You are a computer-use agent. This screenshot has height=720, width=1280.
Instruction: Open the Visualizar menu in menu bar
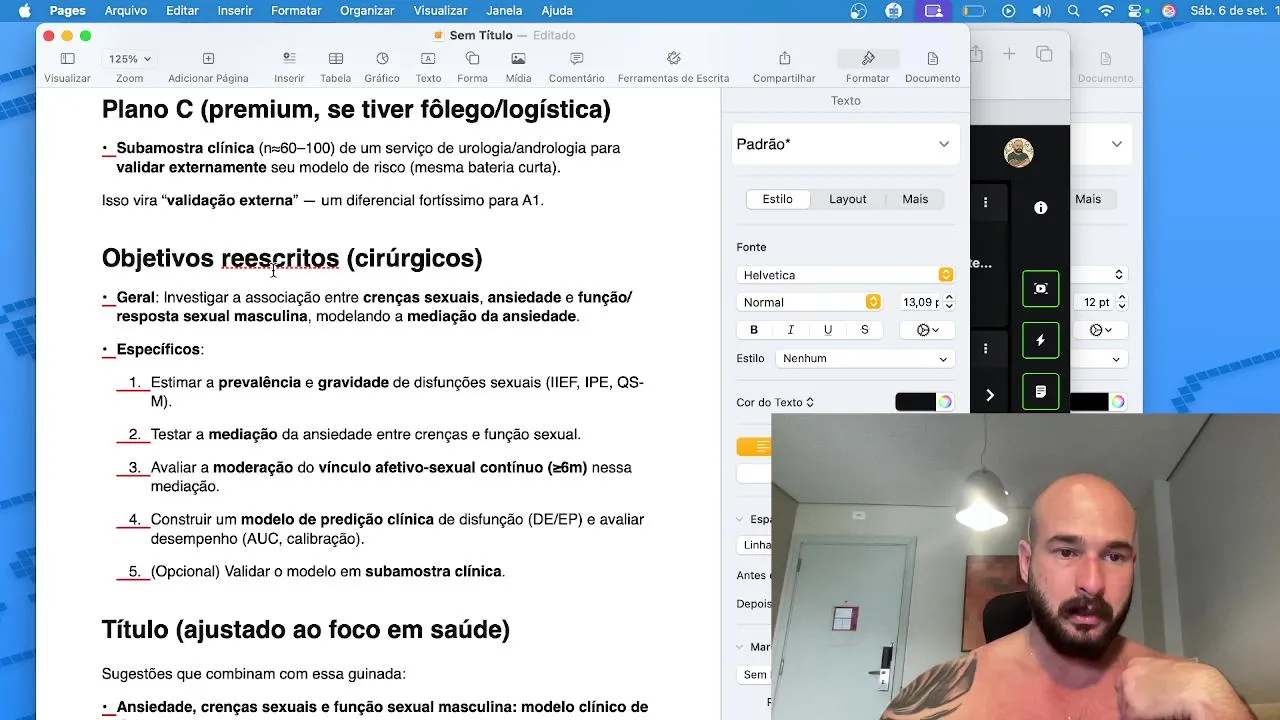(440, 11)
